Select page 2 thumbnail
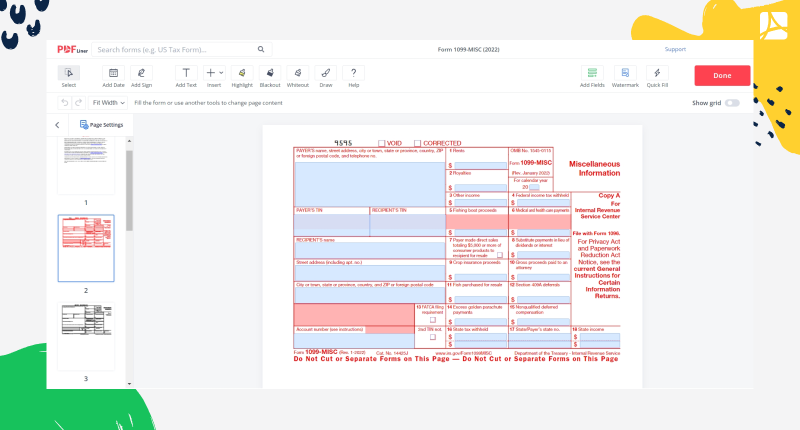 pos(86,248)
